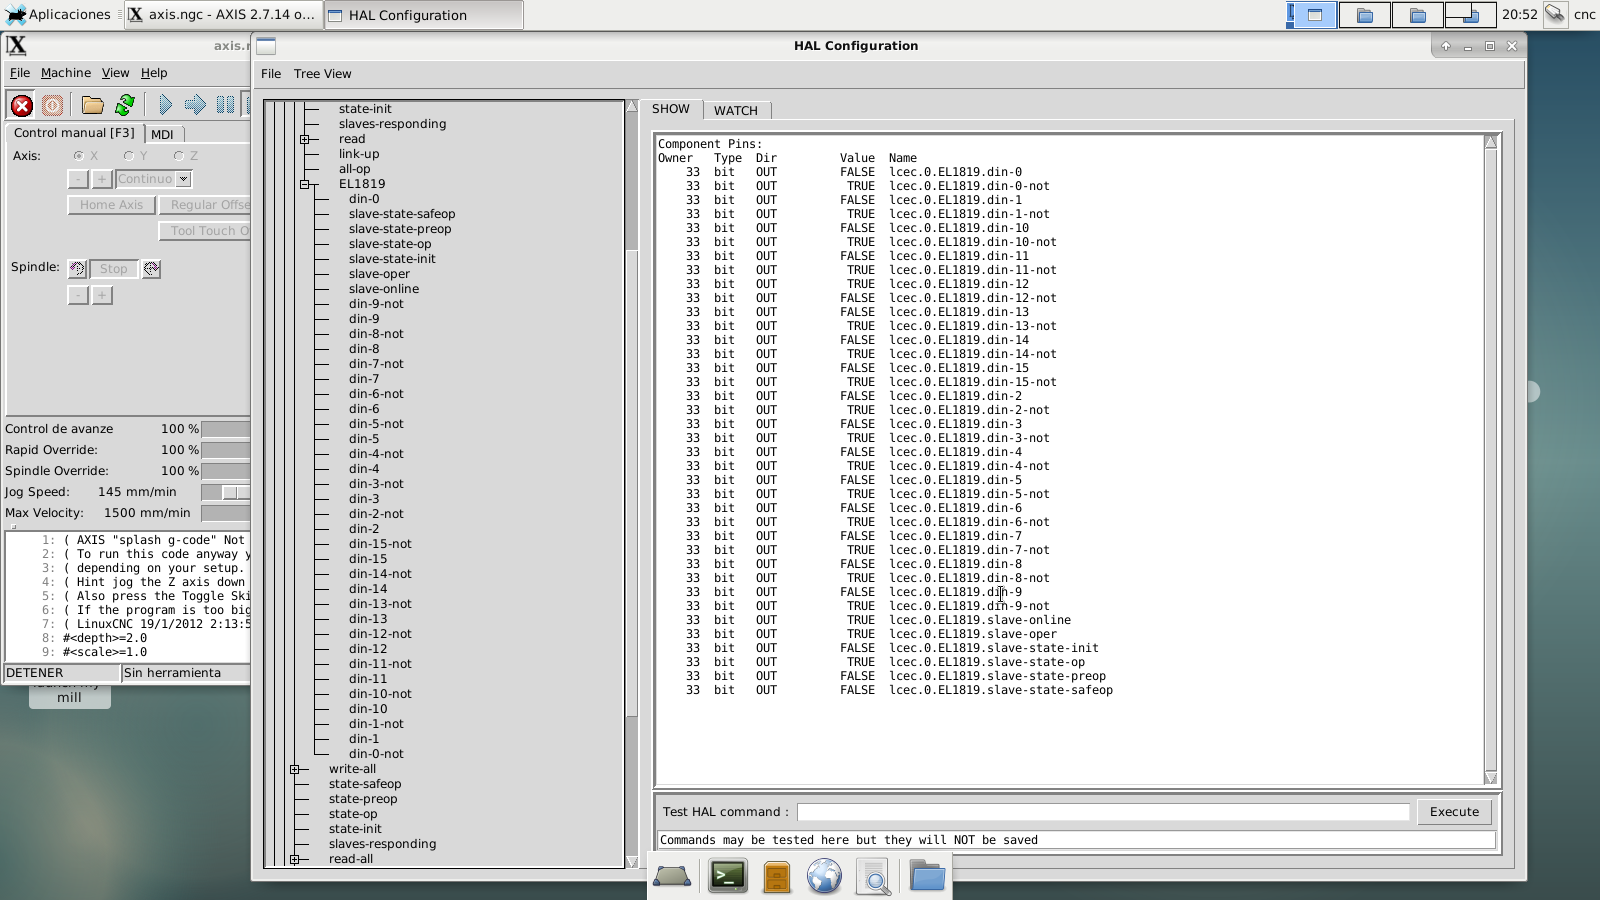Open the Aplicaciones menu
This screenshot has height=900, width=1600.
[58, 14]
